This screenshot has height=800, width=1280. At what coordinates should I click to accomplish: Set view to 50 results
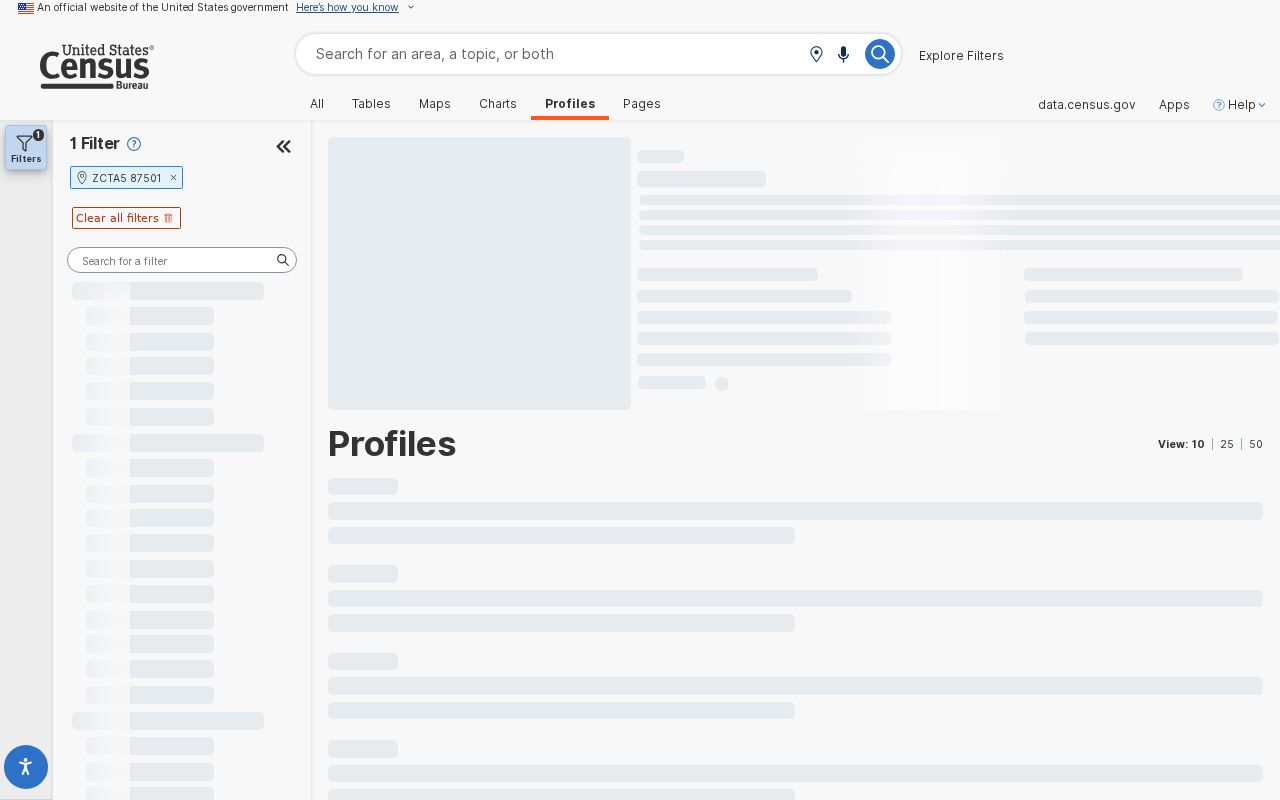tap(1256, 444)
